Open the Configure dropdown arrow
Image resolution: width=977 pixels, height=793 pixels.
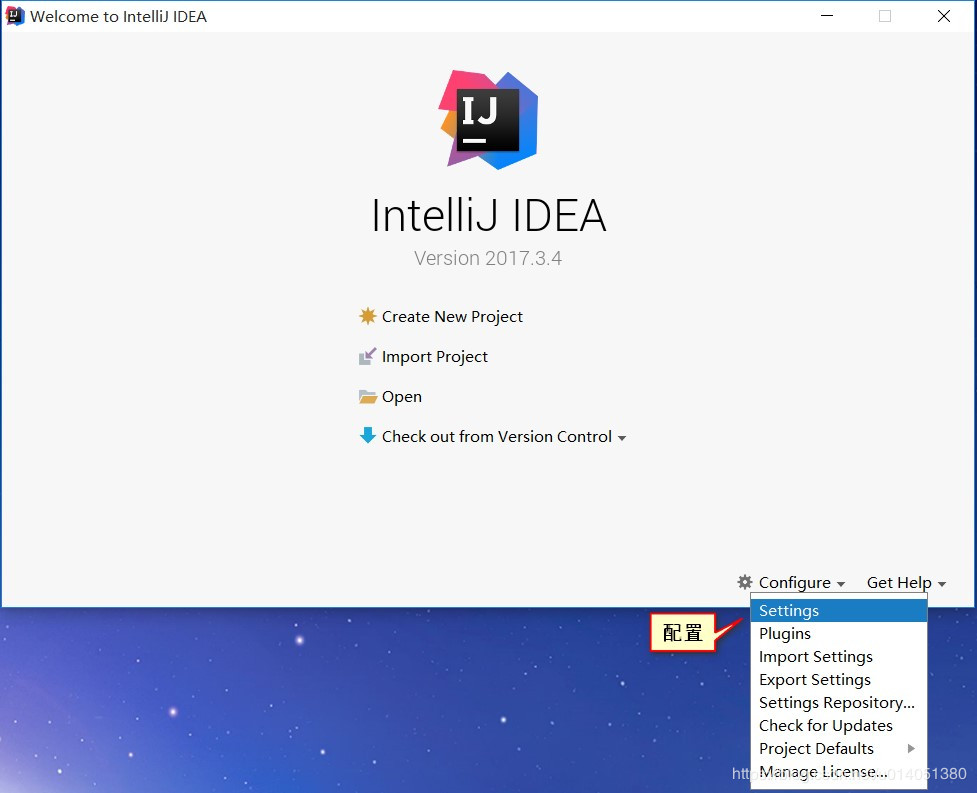841,583
